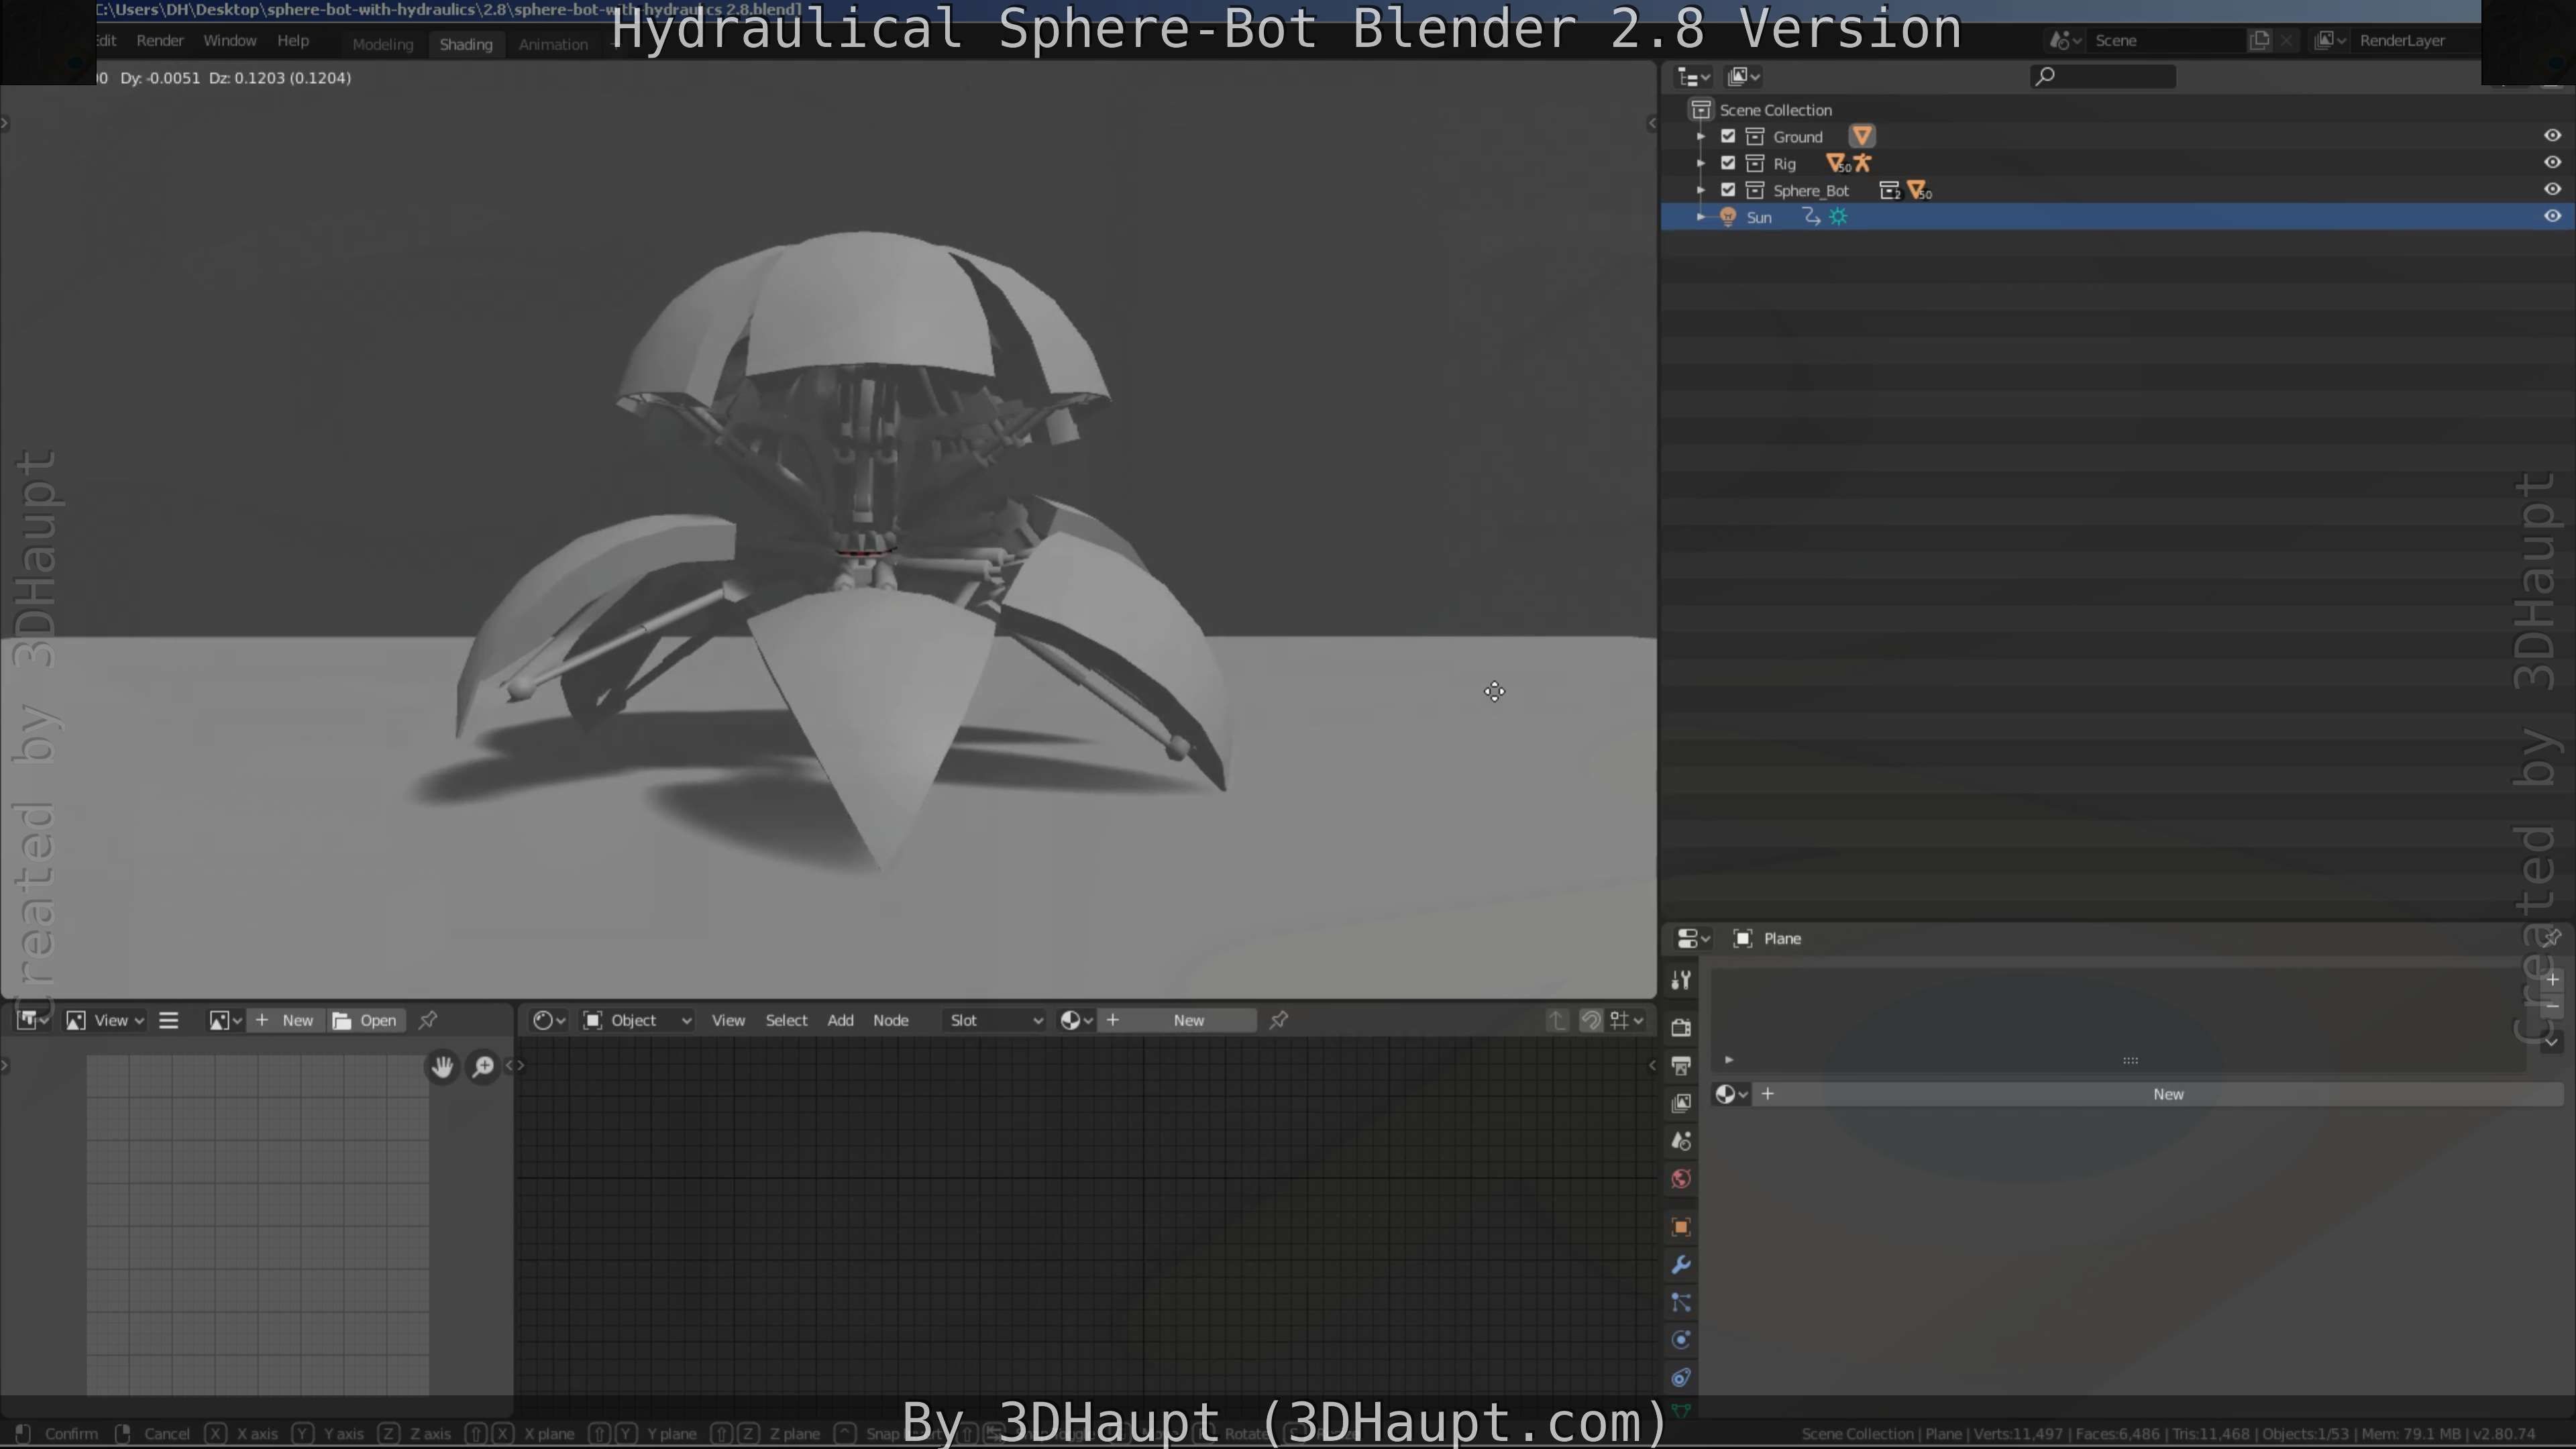This screenshot has width=2576, height=1449.
Task: Open the Scene properties tab
Action: (x=1681, y=1141)
